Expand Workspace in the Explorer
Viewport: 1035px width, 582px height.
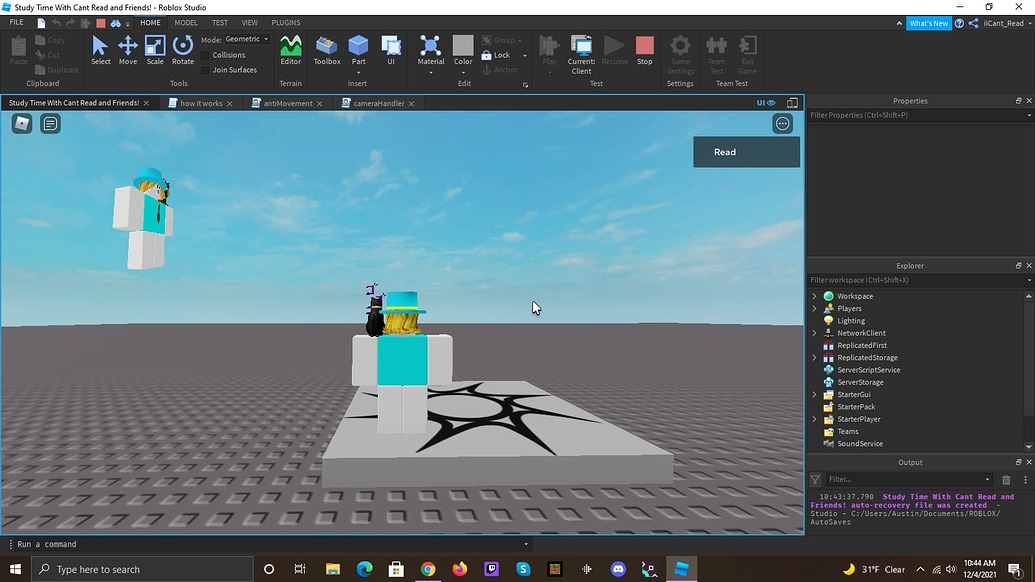coord(814,296)
